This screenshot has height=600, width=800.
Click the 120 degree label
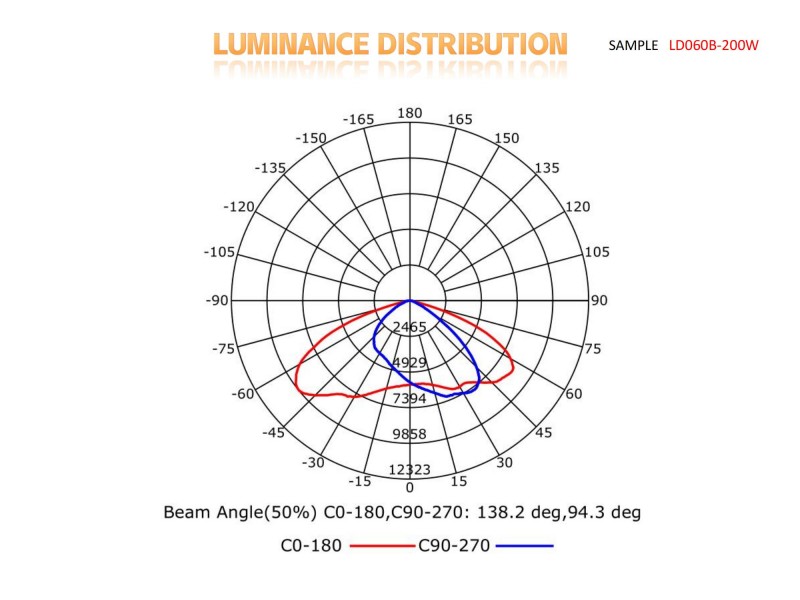(577, 207)
